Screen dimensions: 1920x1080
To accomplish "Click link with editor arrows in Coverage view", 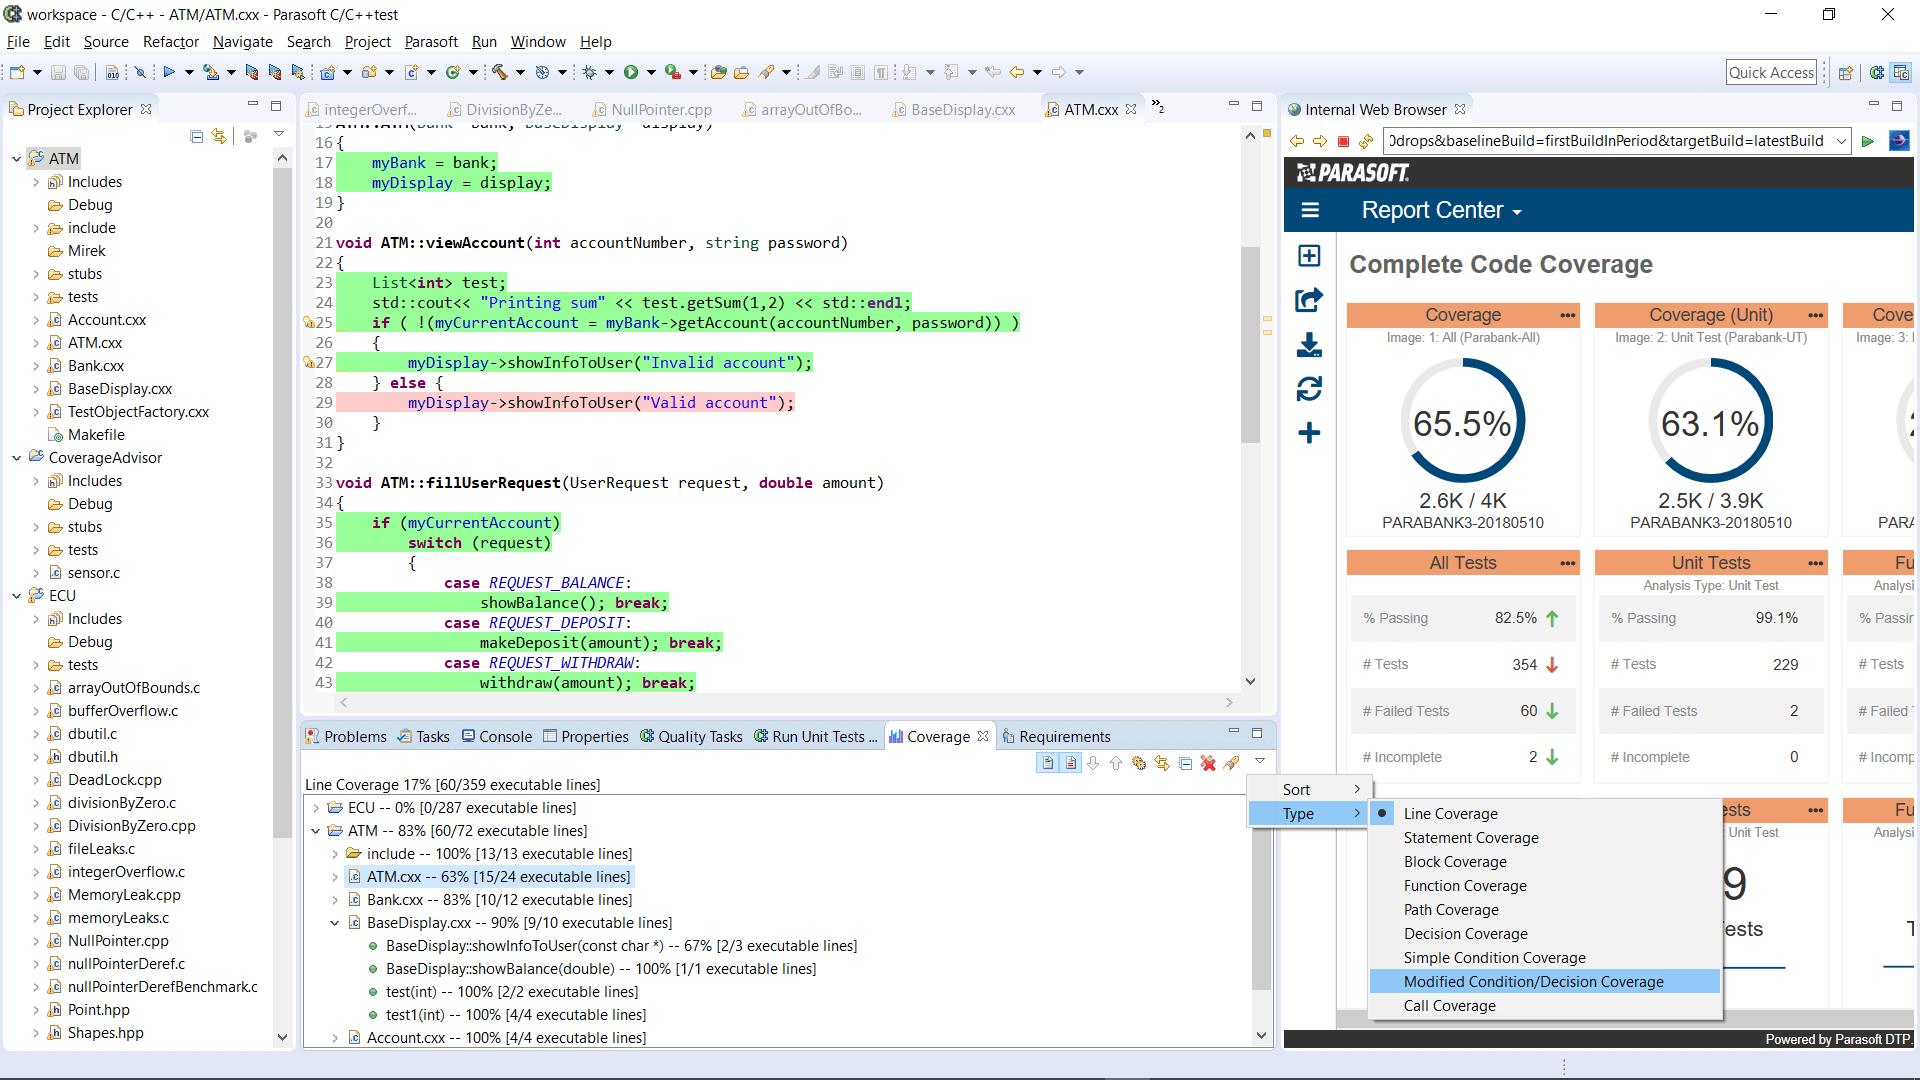I will click(1162, 763).
